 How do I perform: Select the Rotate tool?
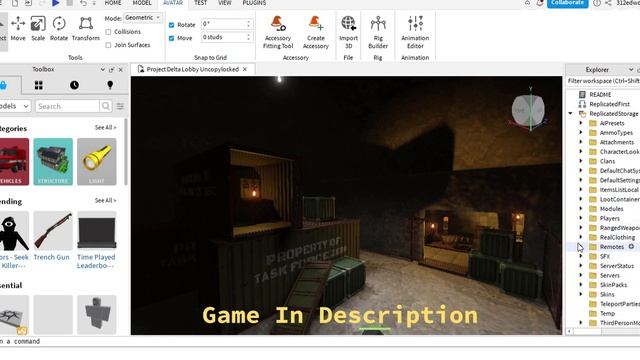pyautogui.click(x=59, y=29)
